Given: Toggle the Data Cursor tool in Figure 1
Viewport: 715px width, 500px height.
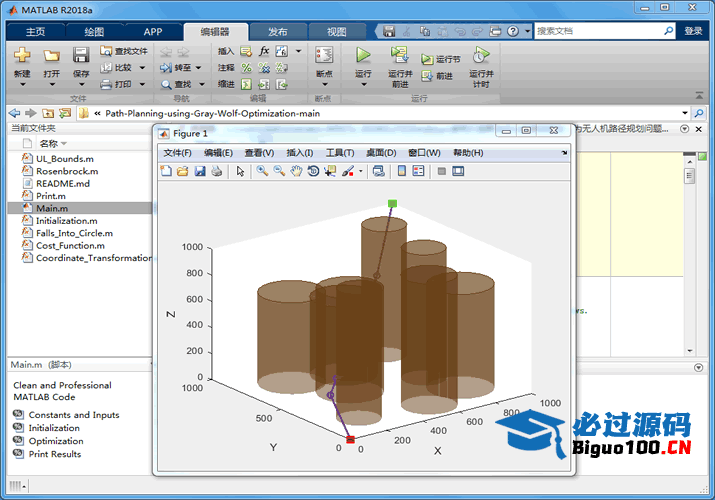Looking at the screenshot, I should tap(330, 171).
